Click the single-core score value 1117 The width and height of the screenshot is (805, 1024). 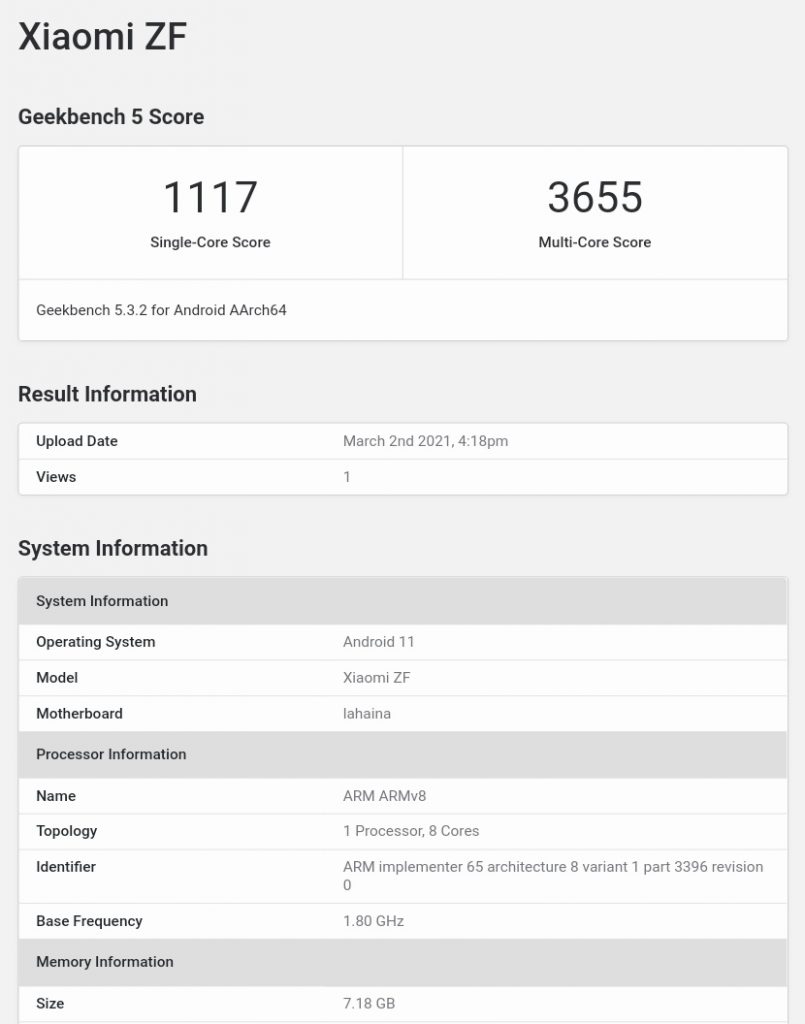[x=210, y=197]
